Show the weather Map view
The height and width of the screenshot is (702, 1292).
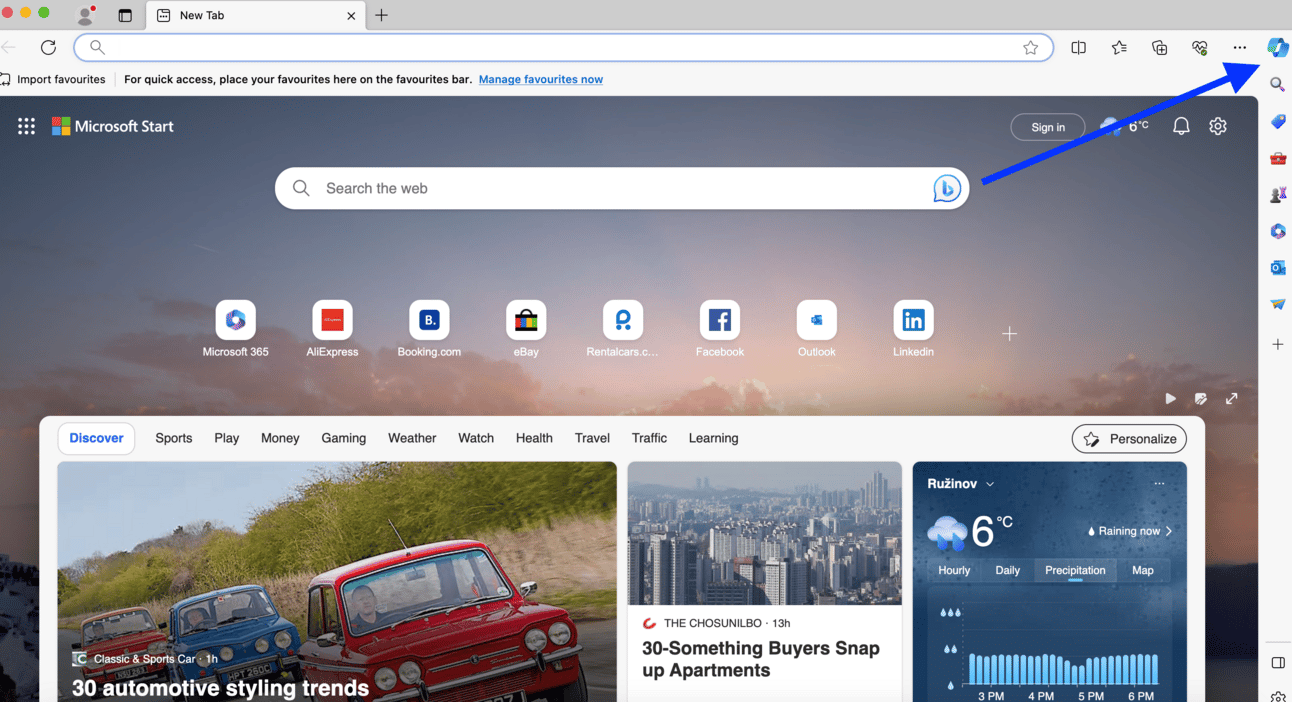[1143, 570]
